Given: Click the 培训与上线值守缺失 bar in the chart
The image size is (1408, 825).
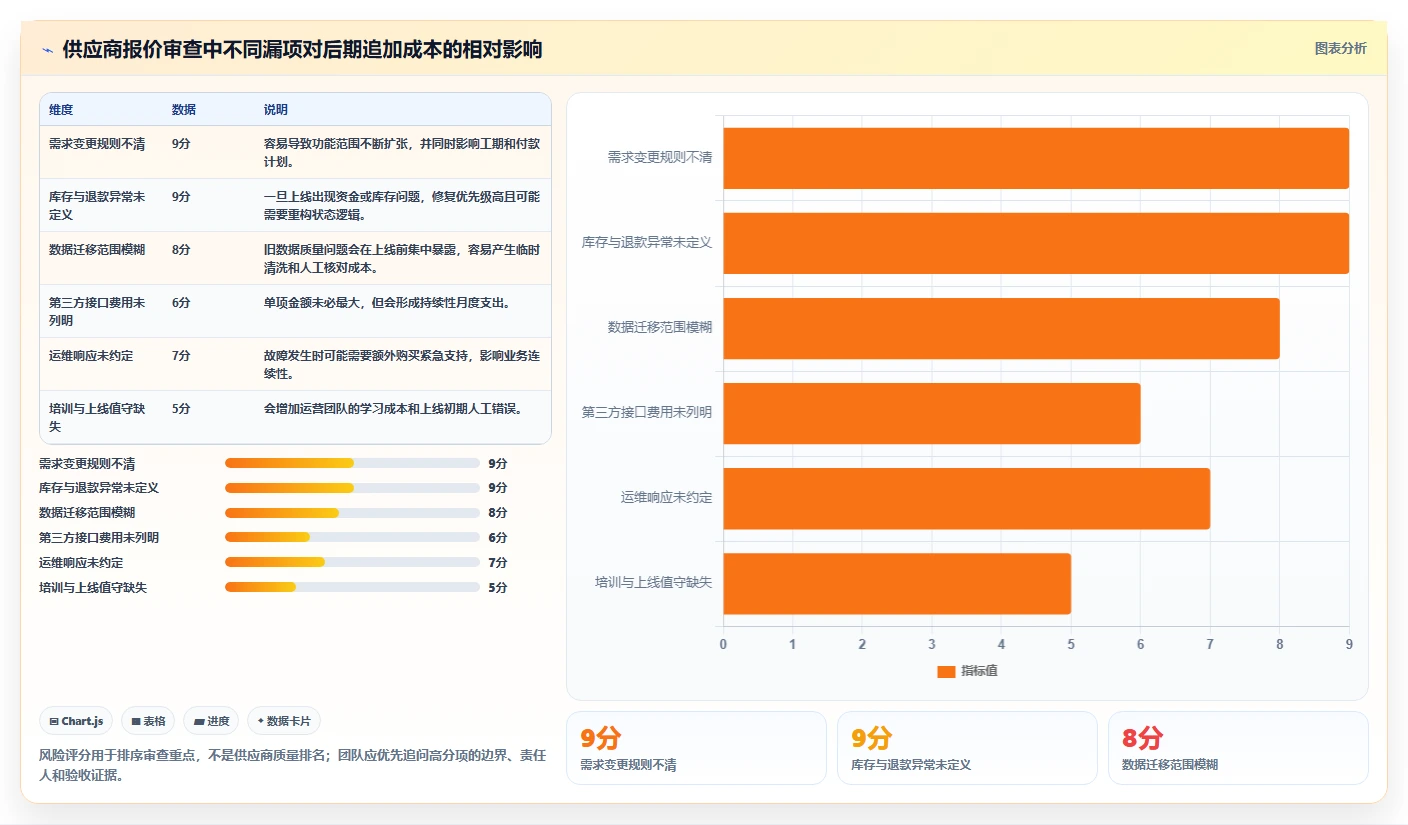Looking at the screenshot, I should [897, 583].
